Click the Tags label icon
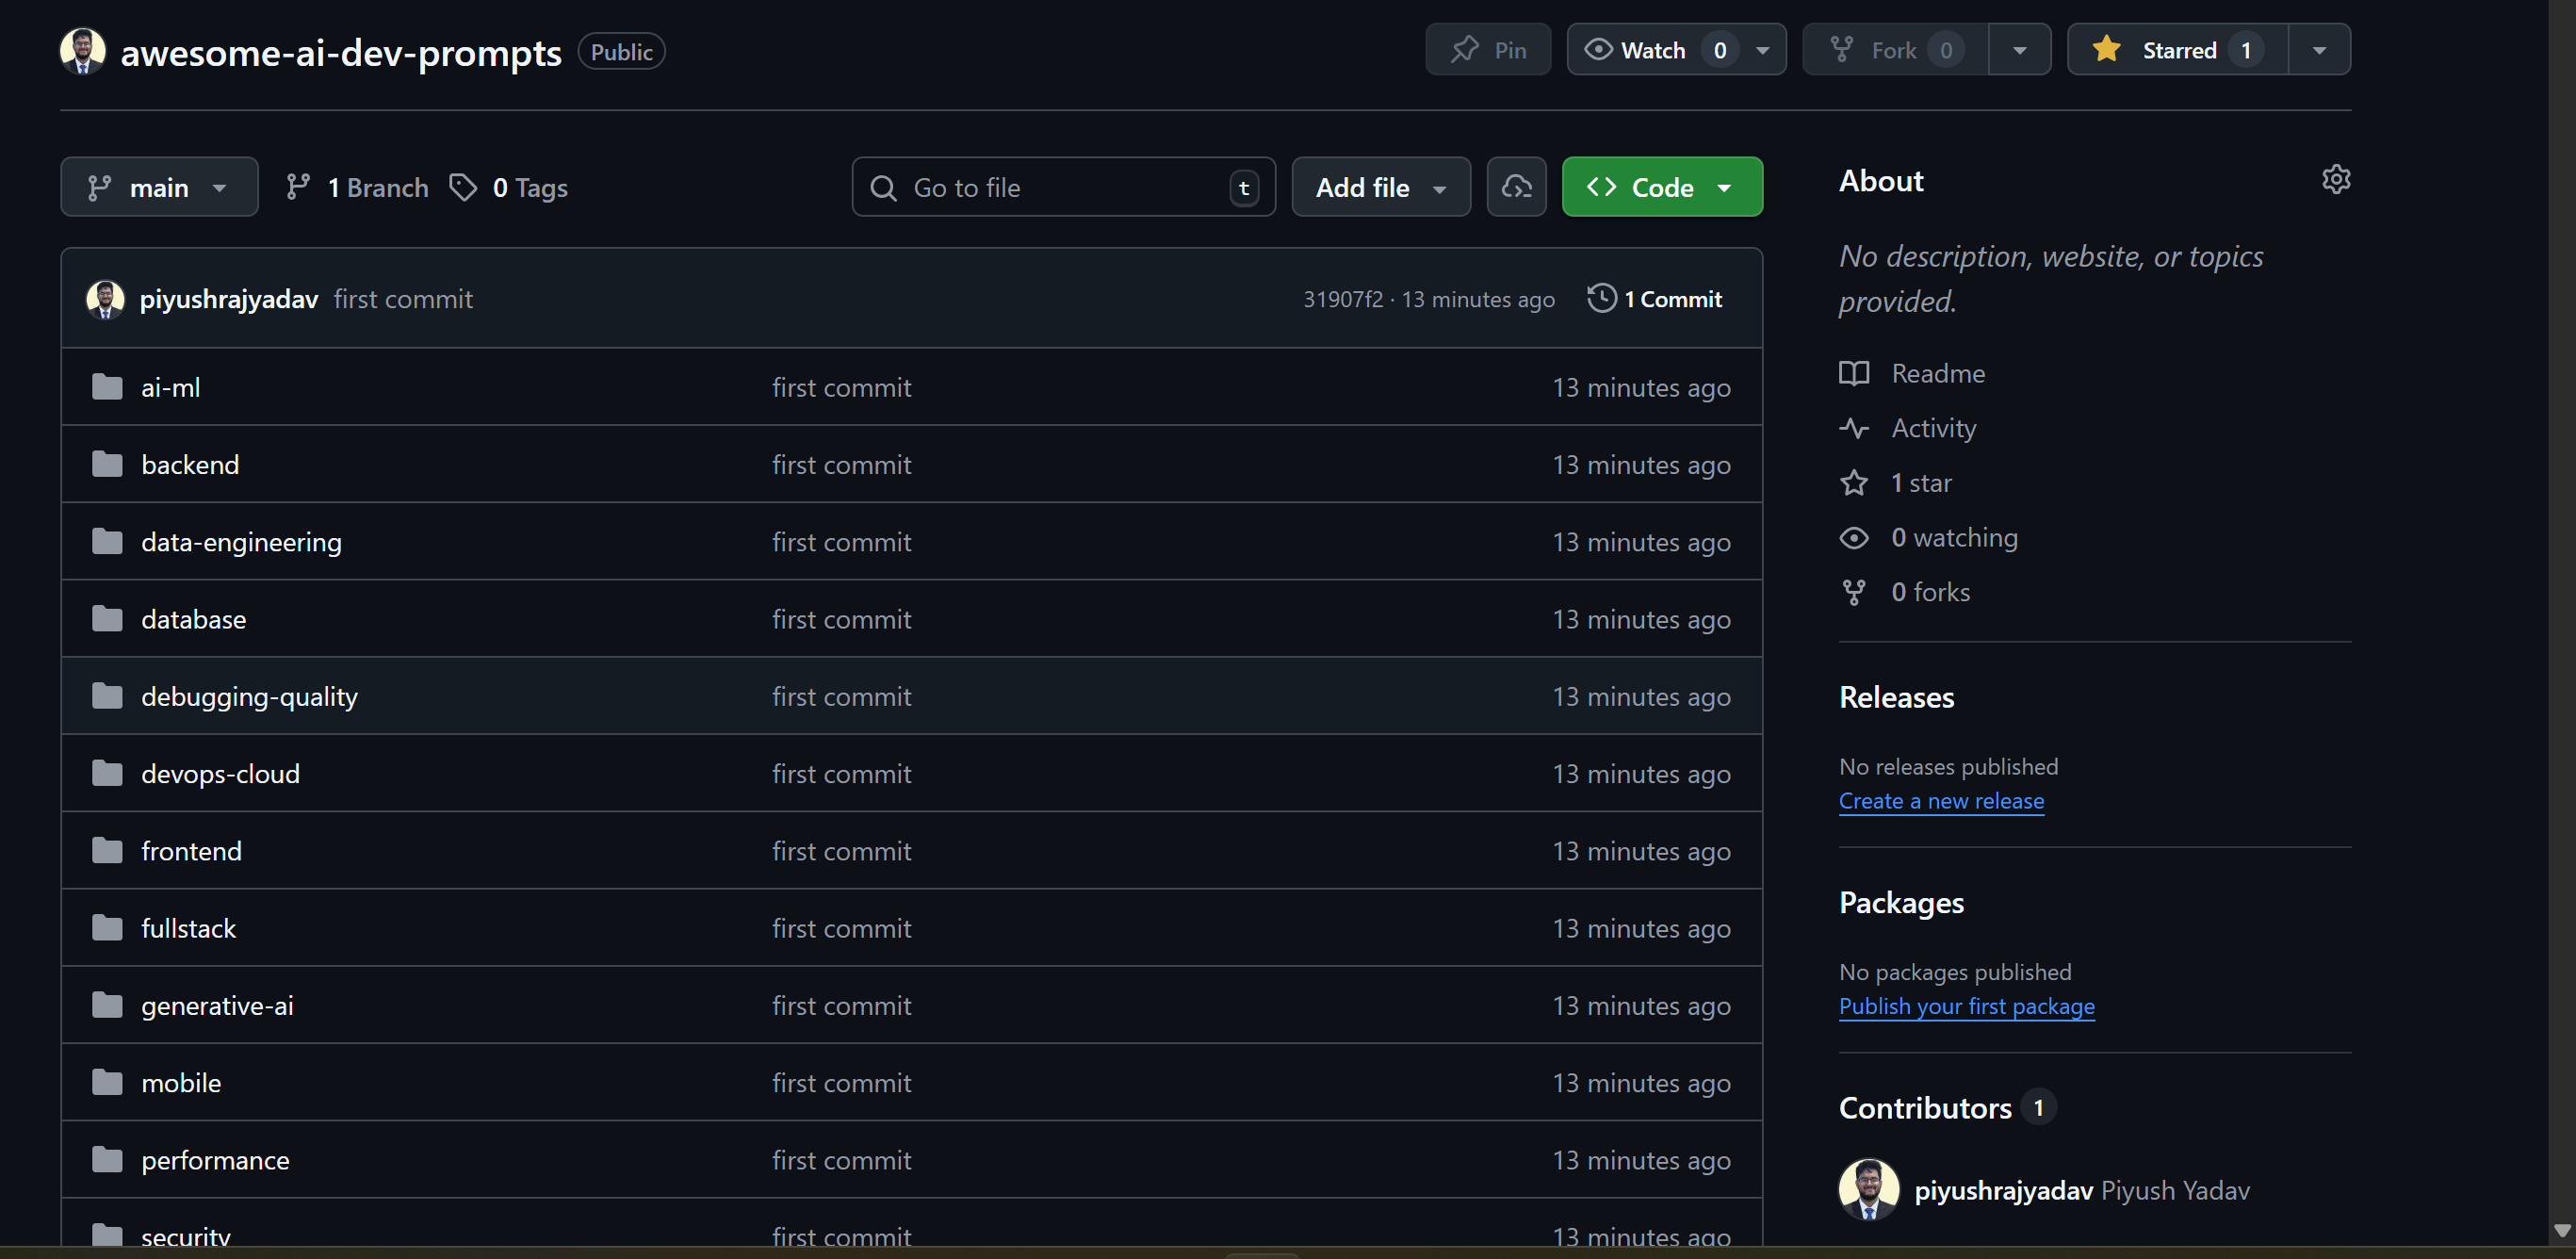Screen dimensions: 2576x1259 click(x=463, y=187)
